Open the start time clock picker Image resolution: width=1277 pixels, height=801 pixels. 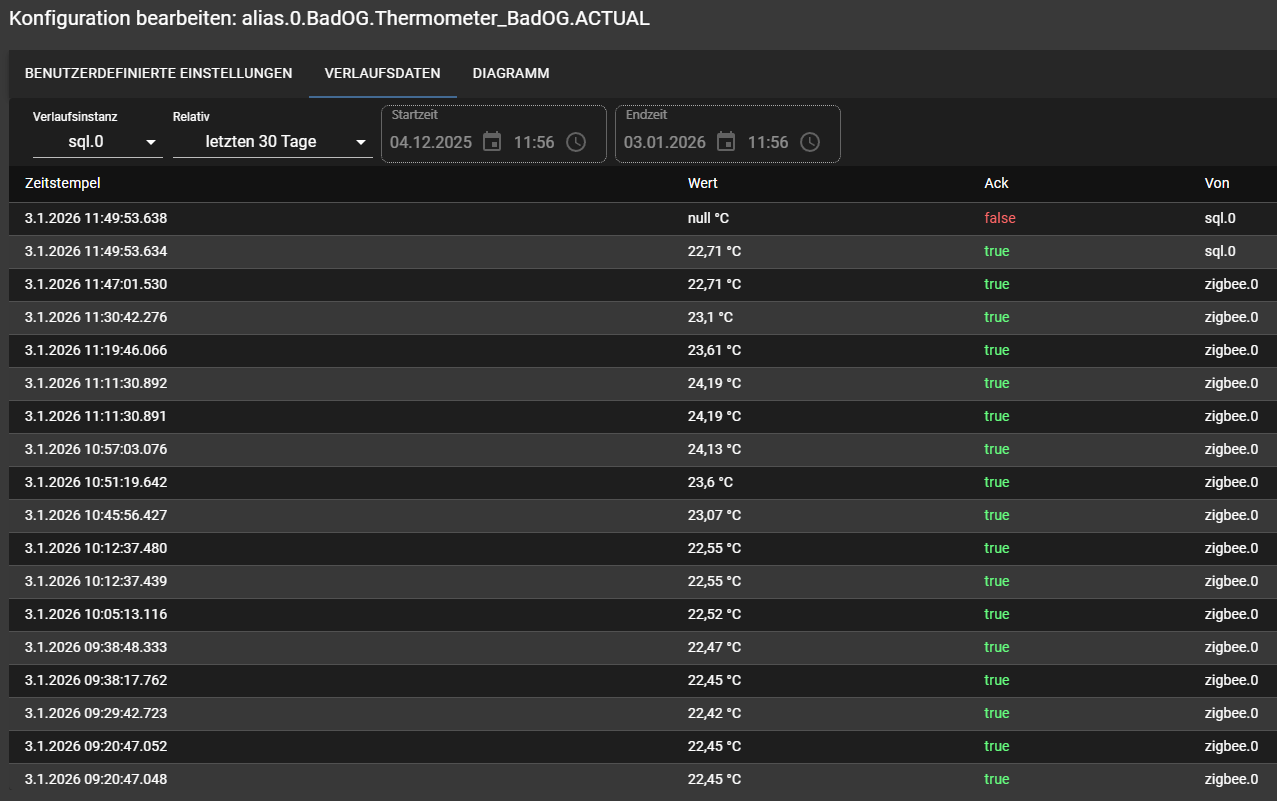[576, 142]
